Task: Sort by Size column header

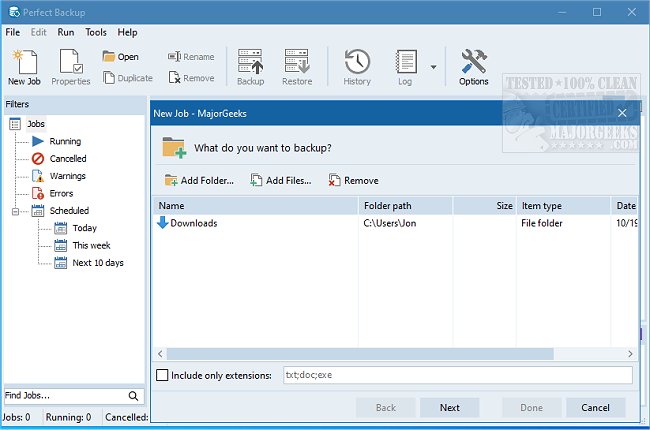Action: coord(485,206)
